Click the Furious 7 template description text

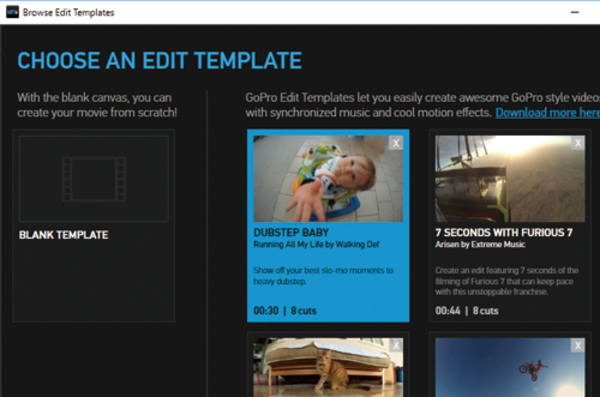(507, 281)
